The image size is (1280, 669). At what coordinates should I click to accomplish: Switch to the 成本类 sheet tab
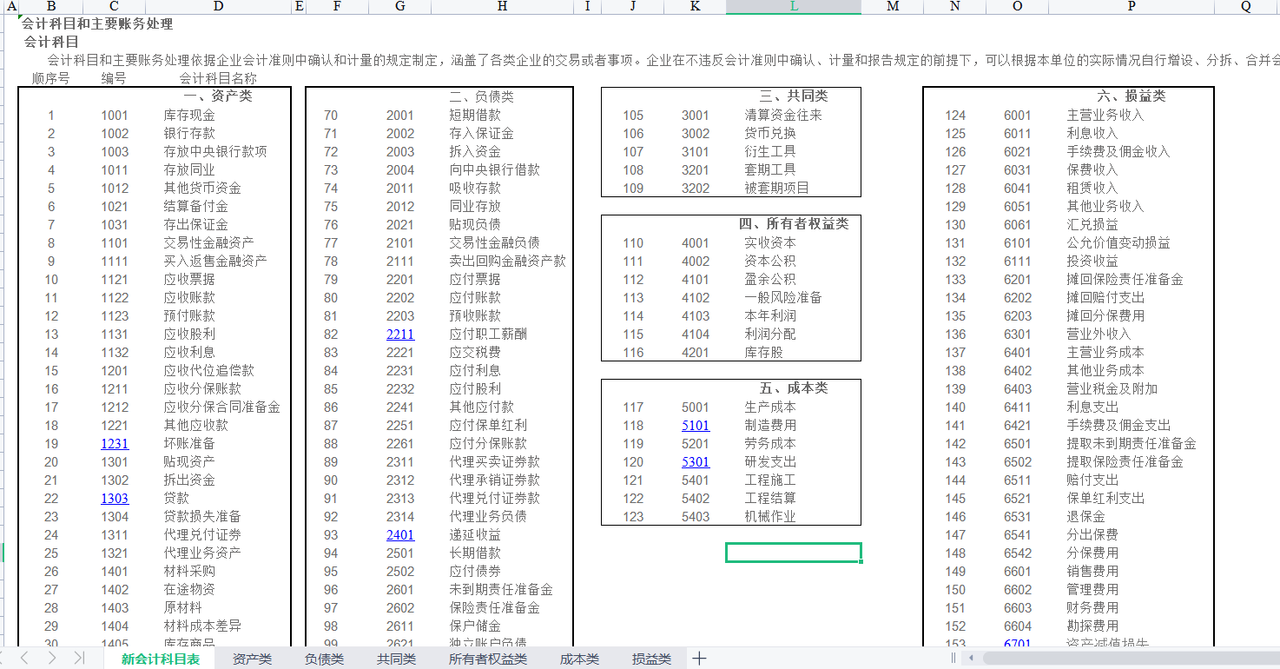coord(578,660)
